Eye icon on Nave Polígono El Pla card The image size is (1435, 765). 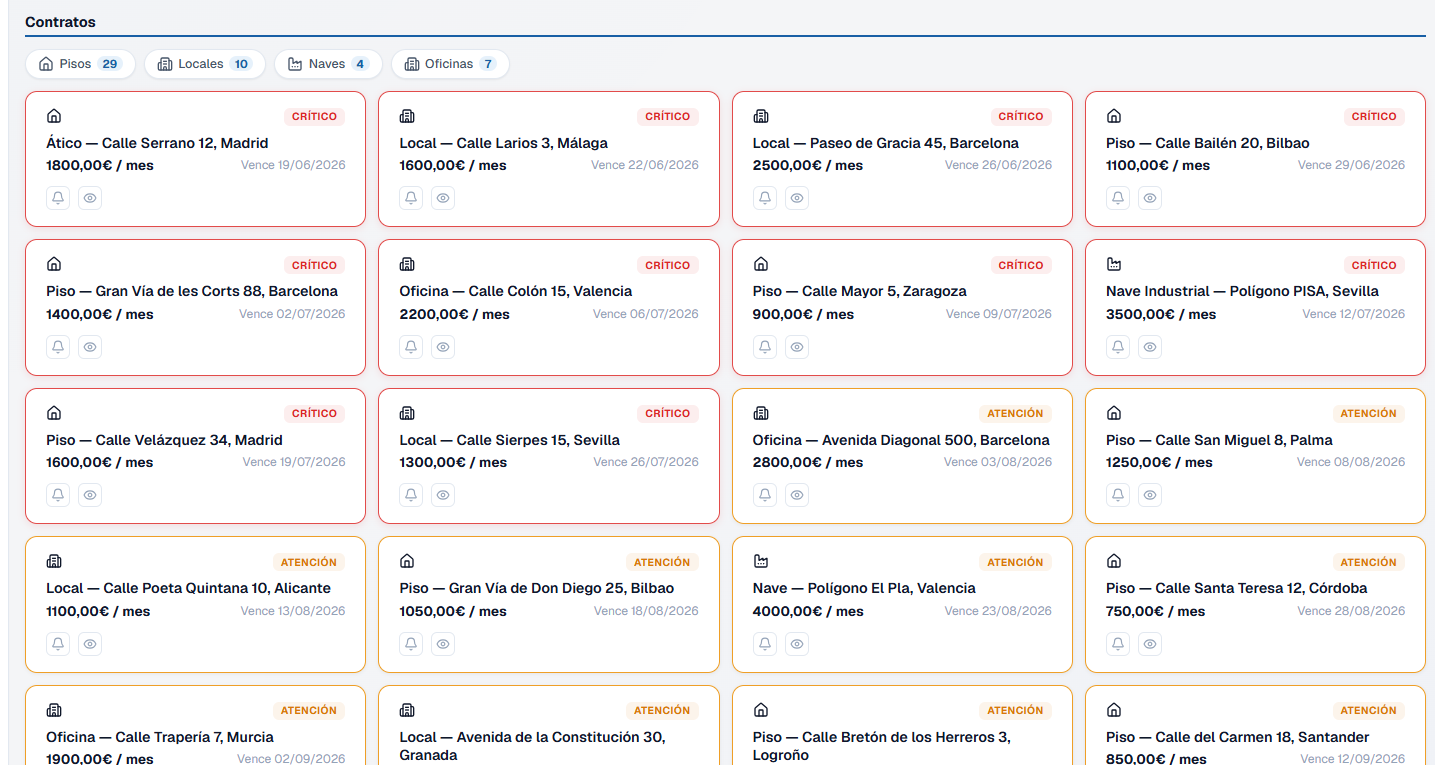click(797, 644)
